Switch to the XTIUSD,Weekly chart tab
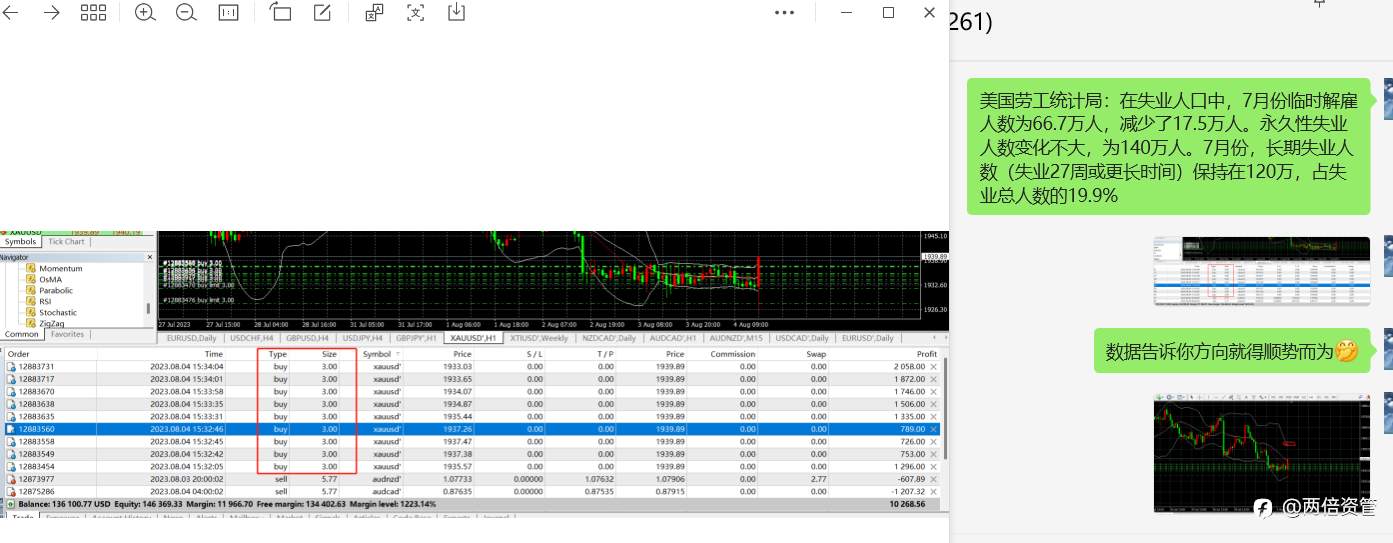The height and width of the screenshot is (543, 1393). pos(539,338)
